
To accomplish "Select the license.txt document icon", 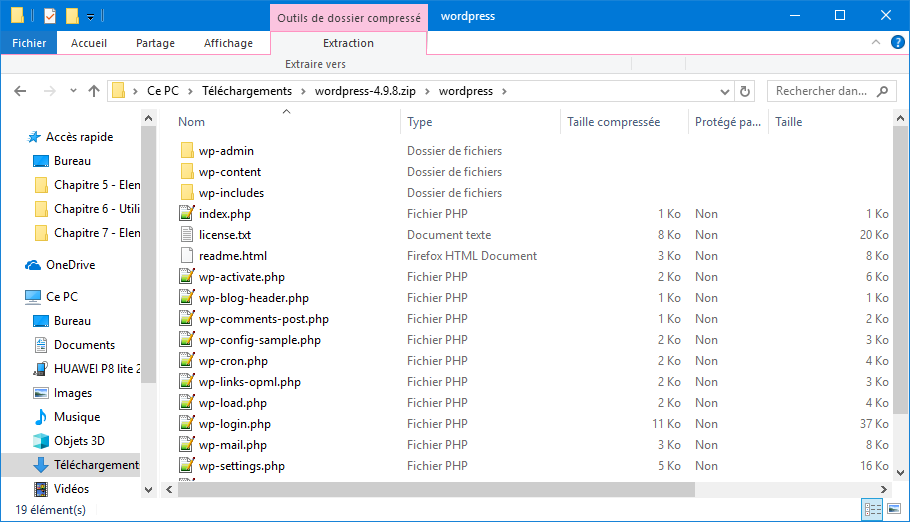I will coord(186,234).
